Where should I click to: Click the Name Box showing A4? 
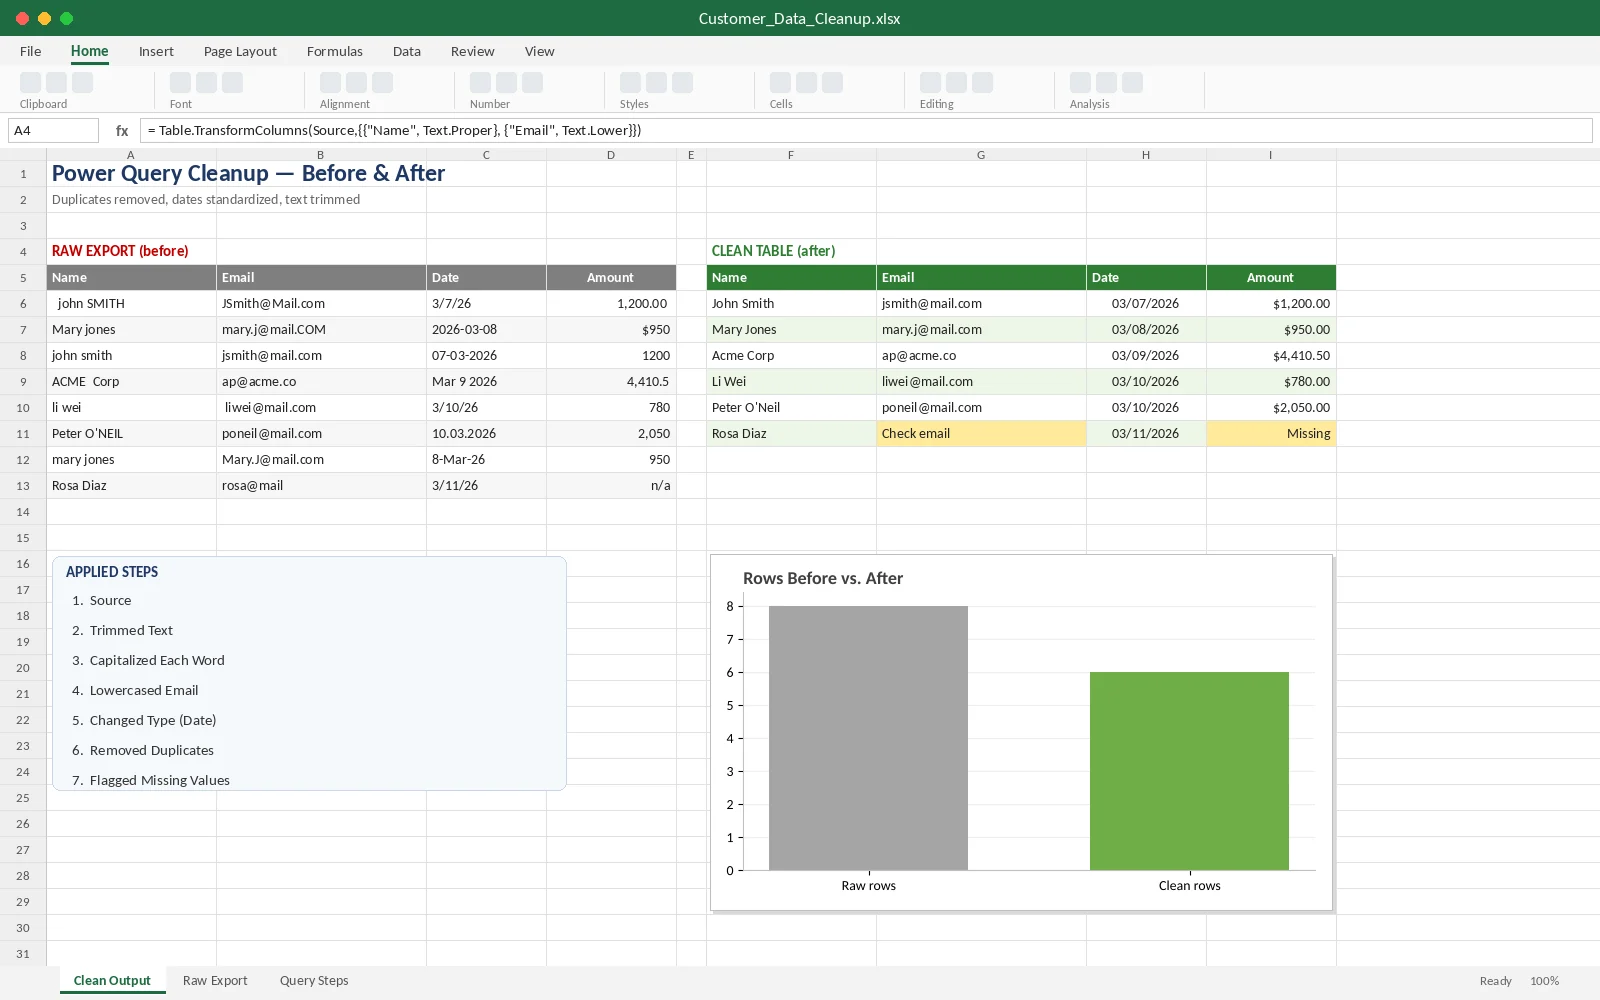click(x=53, y=130)
